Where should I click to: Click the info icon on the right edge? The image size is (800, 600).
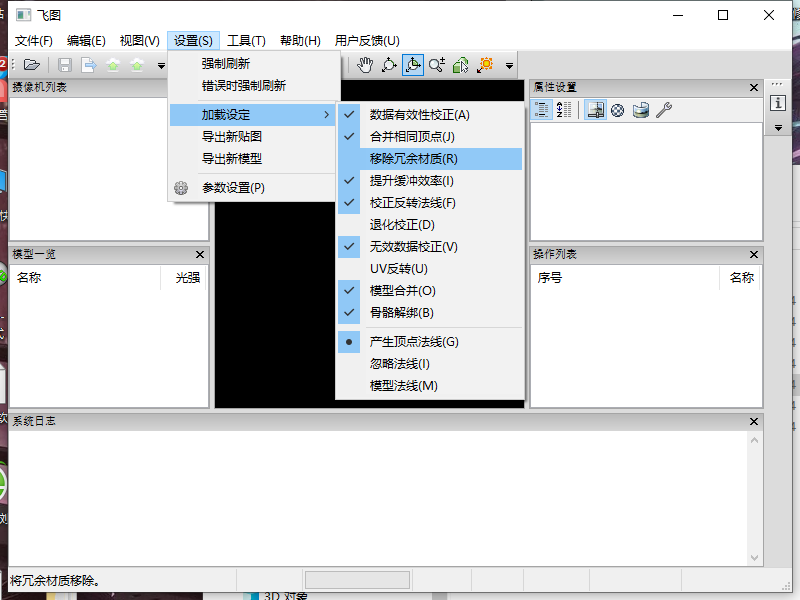point(778,102)
